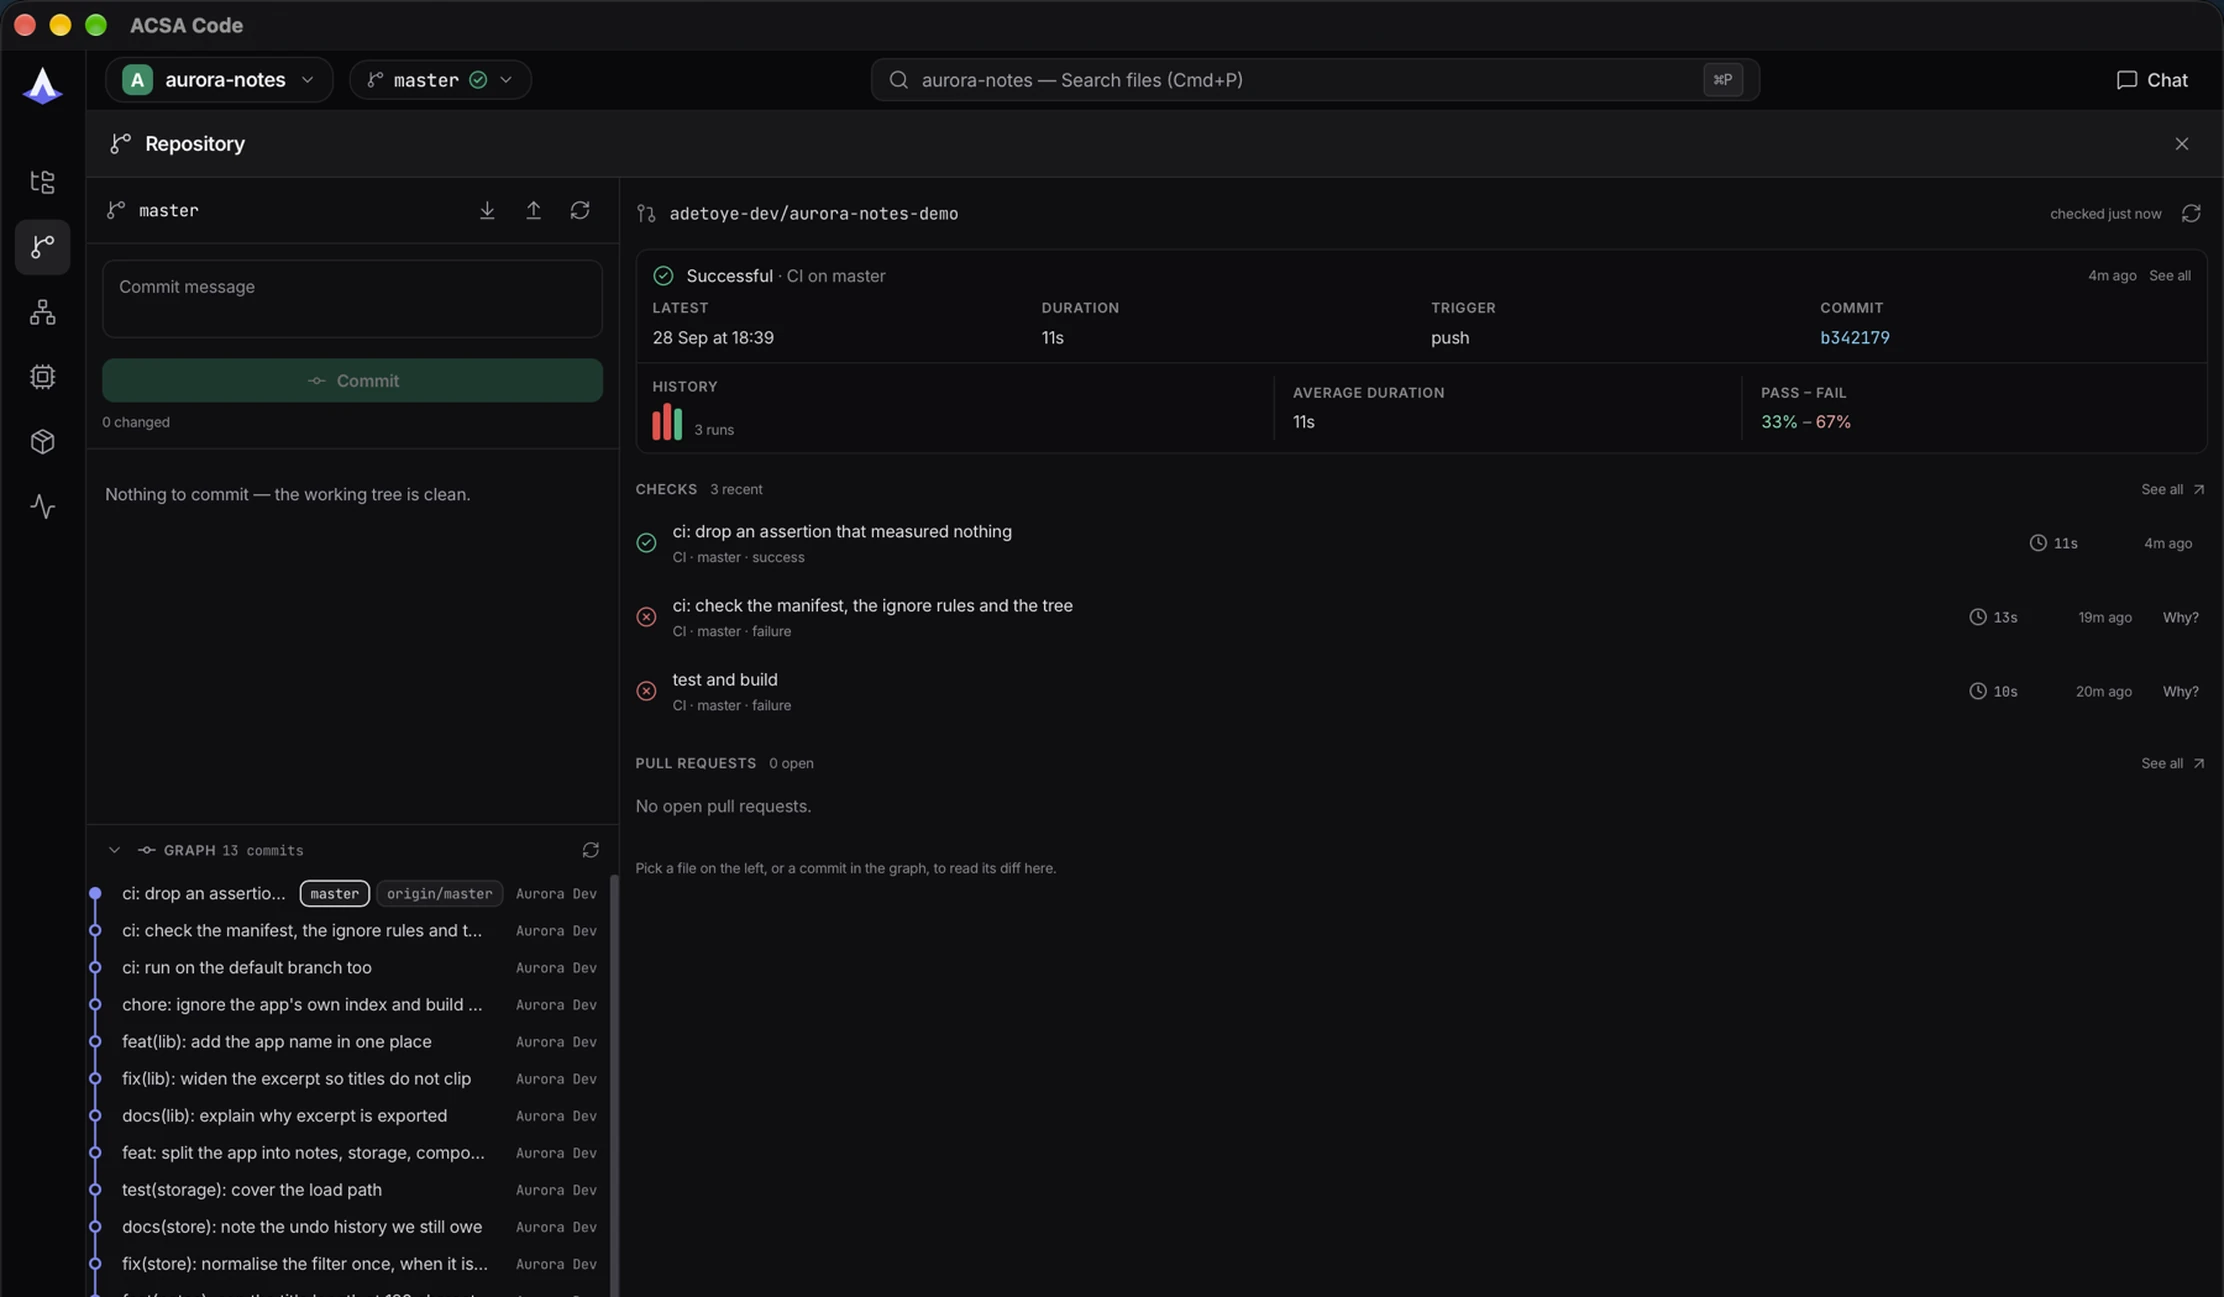This screenshot has width=2224, height=1297.
Task: Click the Cmd+P shortcut badge in search
Action: coord(1722,80)
